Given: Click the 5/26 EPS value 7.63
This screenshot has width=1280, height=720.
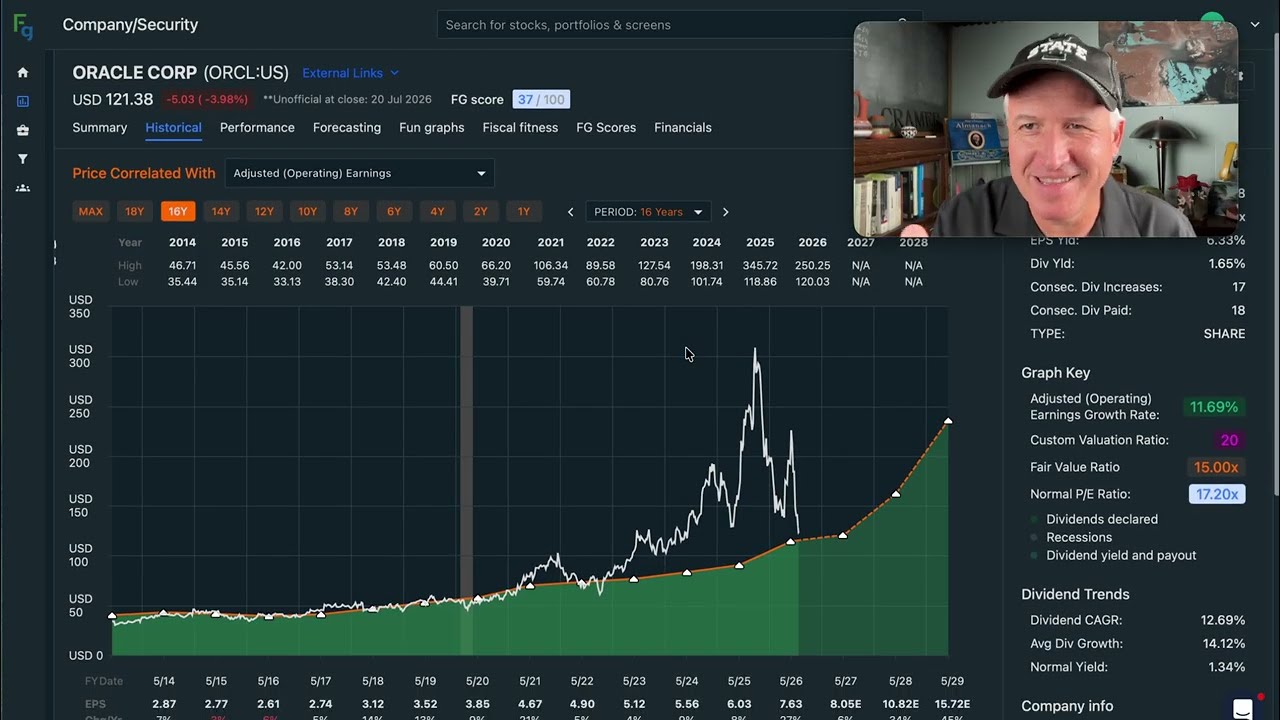Looking at the screenshot, I should click(x=791, y=704).
